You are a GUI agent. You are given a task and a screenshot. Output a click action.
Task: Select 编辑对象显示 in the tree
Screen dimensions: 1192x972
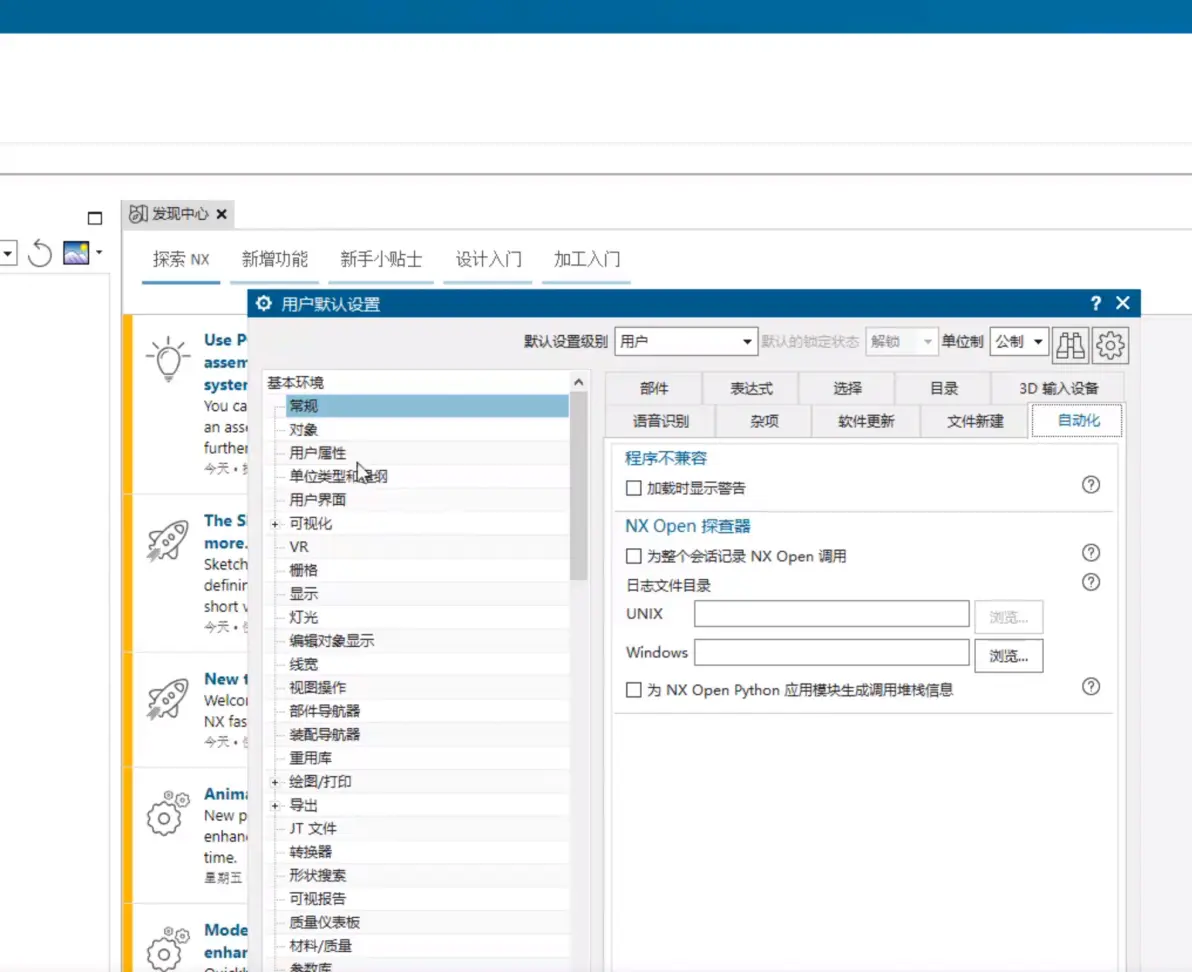(x=331, y=641)
